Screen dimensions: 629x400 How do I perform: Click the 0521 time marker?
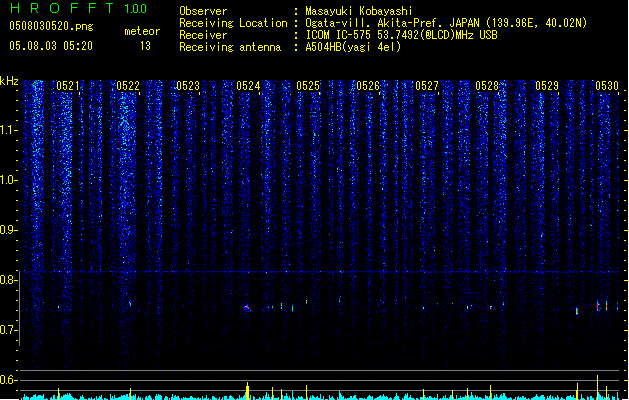coord(68,86)
